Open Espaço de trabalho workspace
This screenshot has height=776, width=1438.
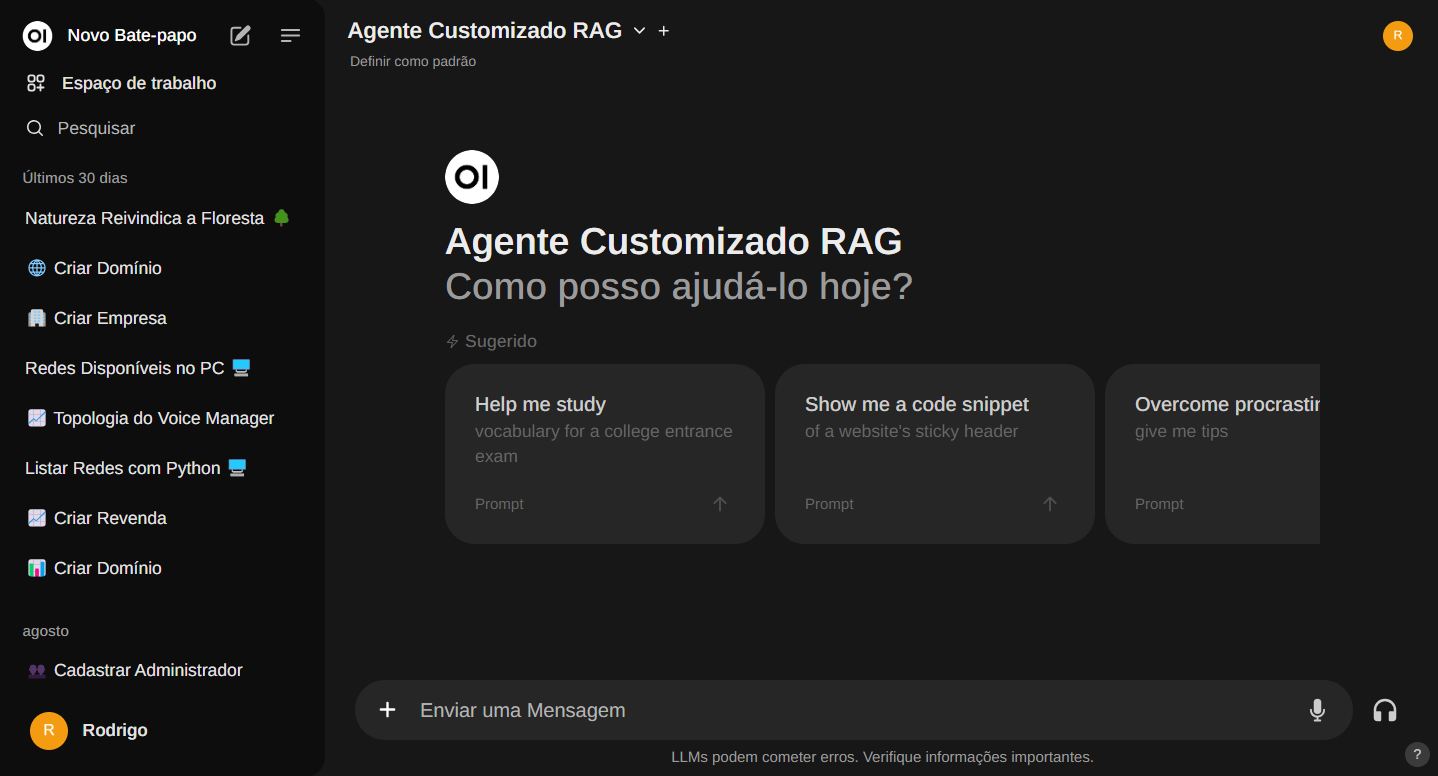point(138,83)
